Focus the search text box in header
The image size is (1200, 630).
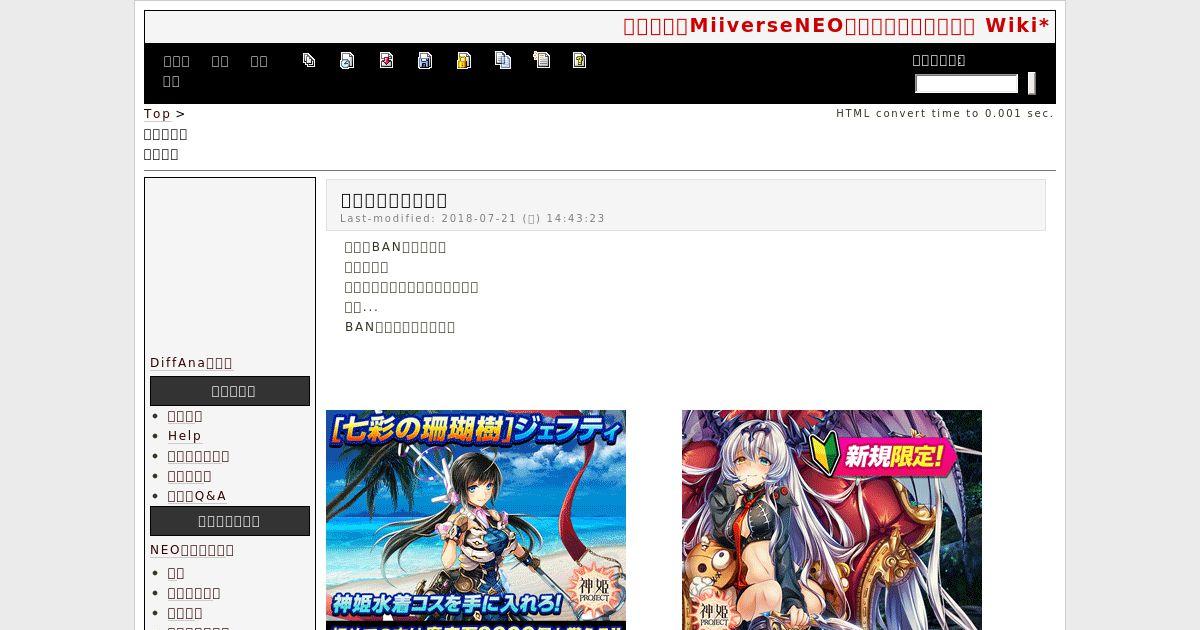tap(967, 84)
